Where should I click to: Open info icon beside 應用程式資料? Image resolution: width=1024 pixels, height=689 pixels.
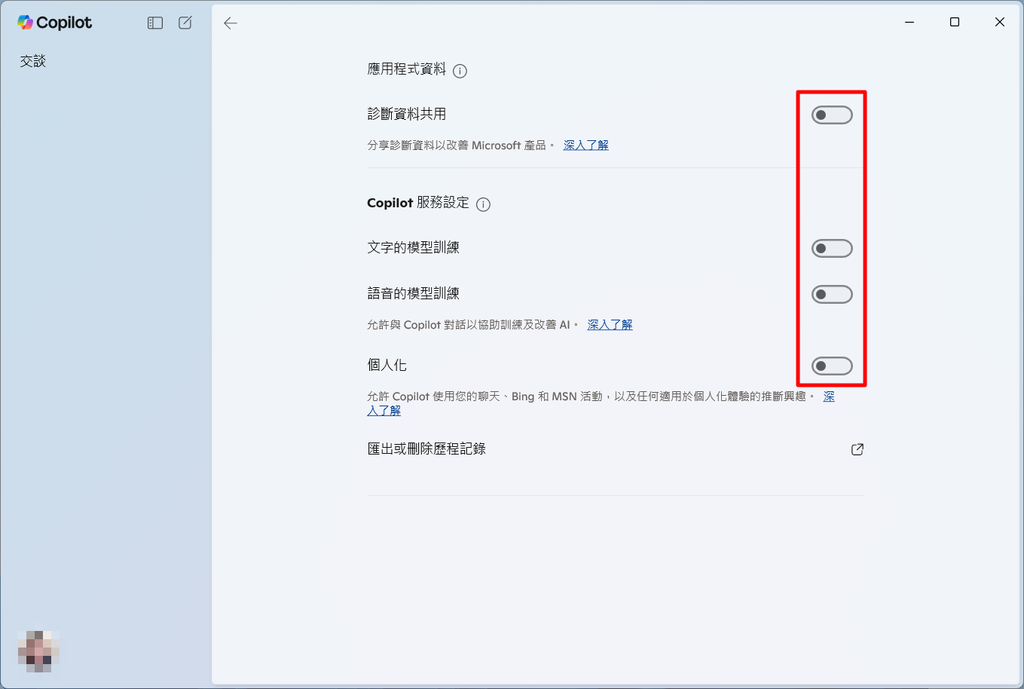click(460, 71)
